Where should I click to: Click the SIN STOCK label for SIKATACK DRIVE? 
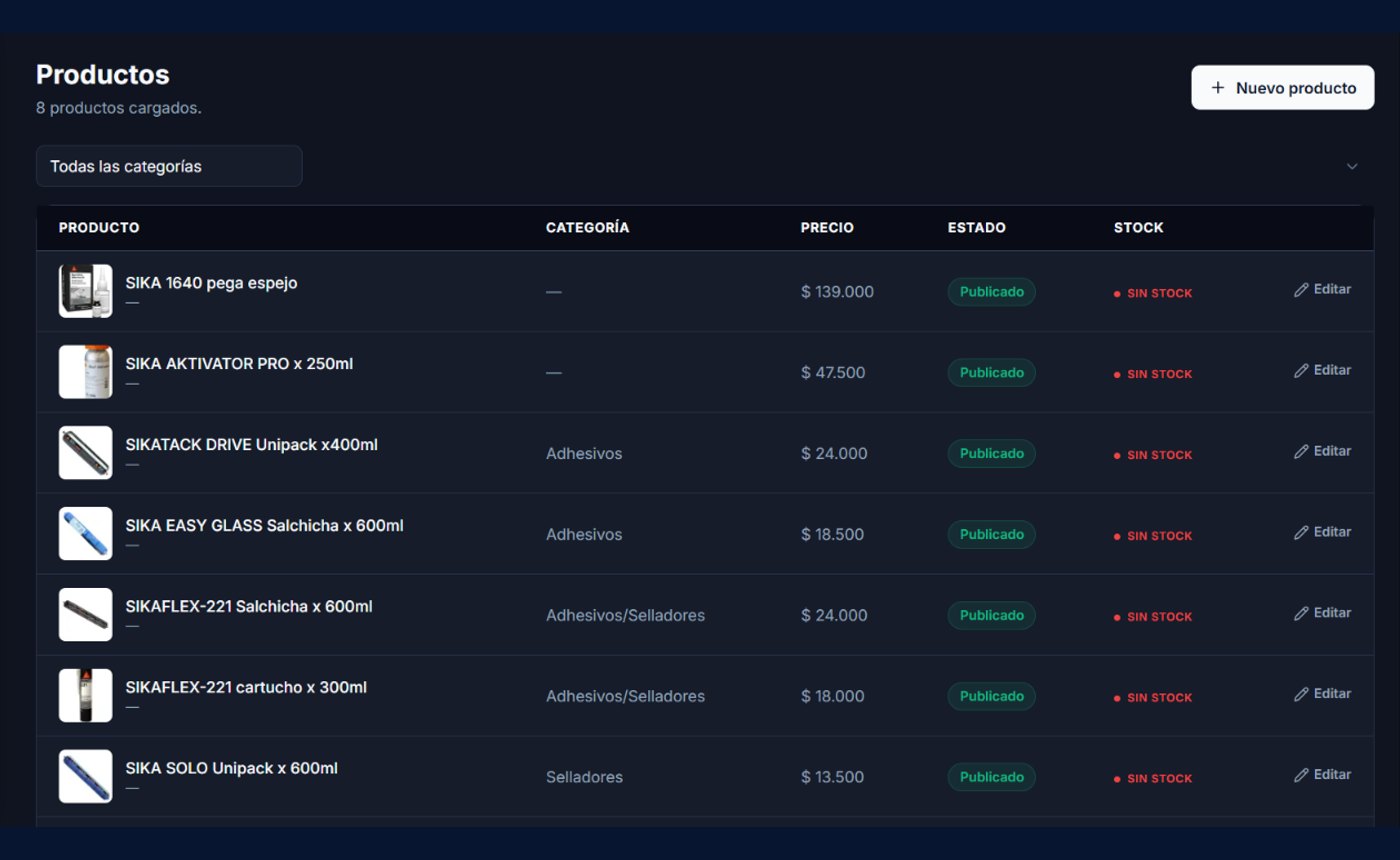pyautogui.click(x=1153, y=456)
